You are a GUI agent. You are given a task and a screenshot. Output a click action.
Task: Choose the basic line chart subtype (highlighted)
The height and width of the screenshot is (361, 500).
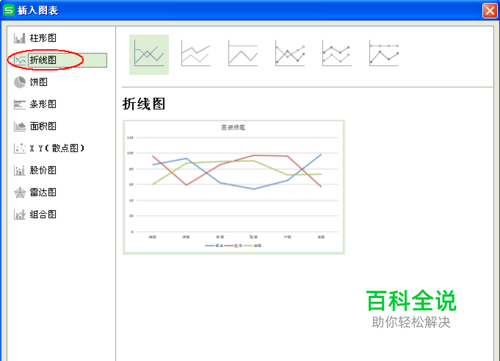(149, 54)
